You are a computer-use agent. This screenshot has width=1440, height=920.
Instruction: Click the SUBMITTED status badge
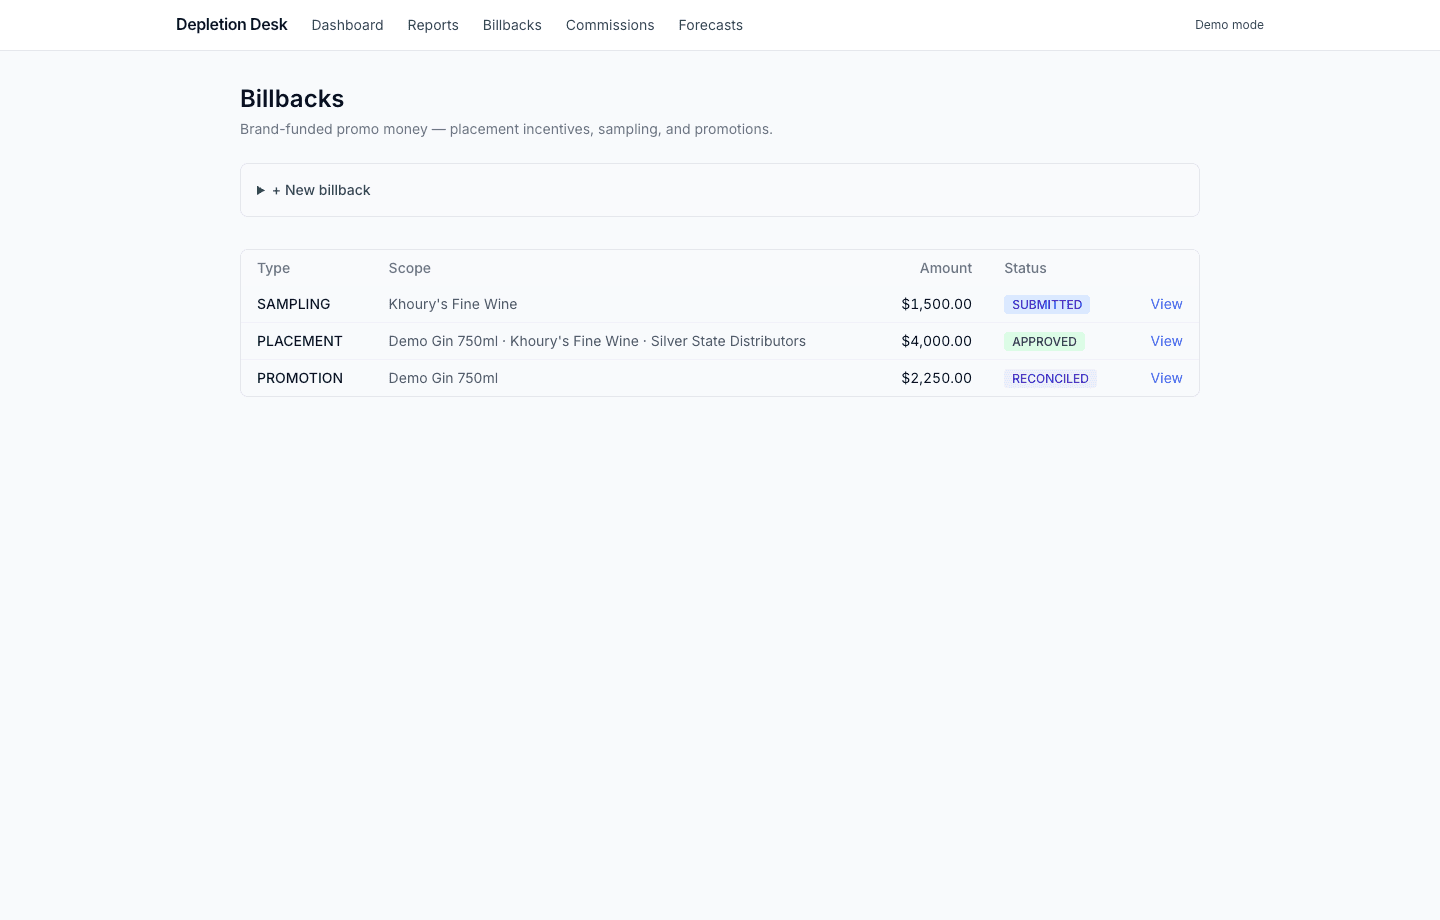(1047, 305)
